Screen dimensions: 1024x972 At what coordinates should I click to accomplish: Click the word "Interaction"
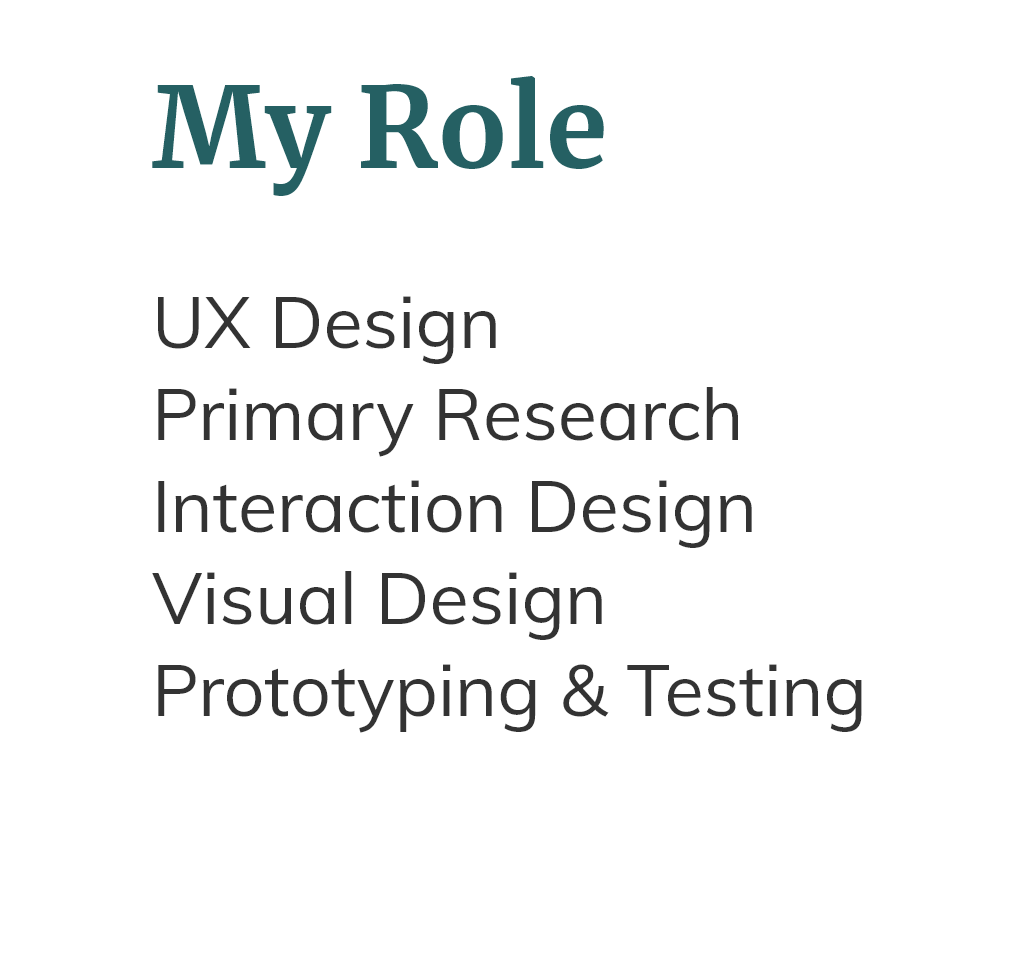(329, 506)
